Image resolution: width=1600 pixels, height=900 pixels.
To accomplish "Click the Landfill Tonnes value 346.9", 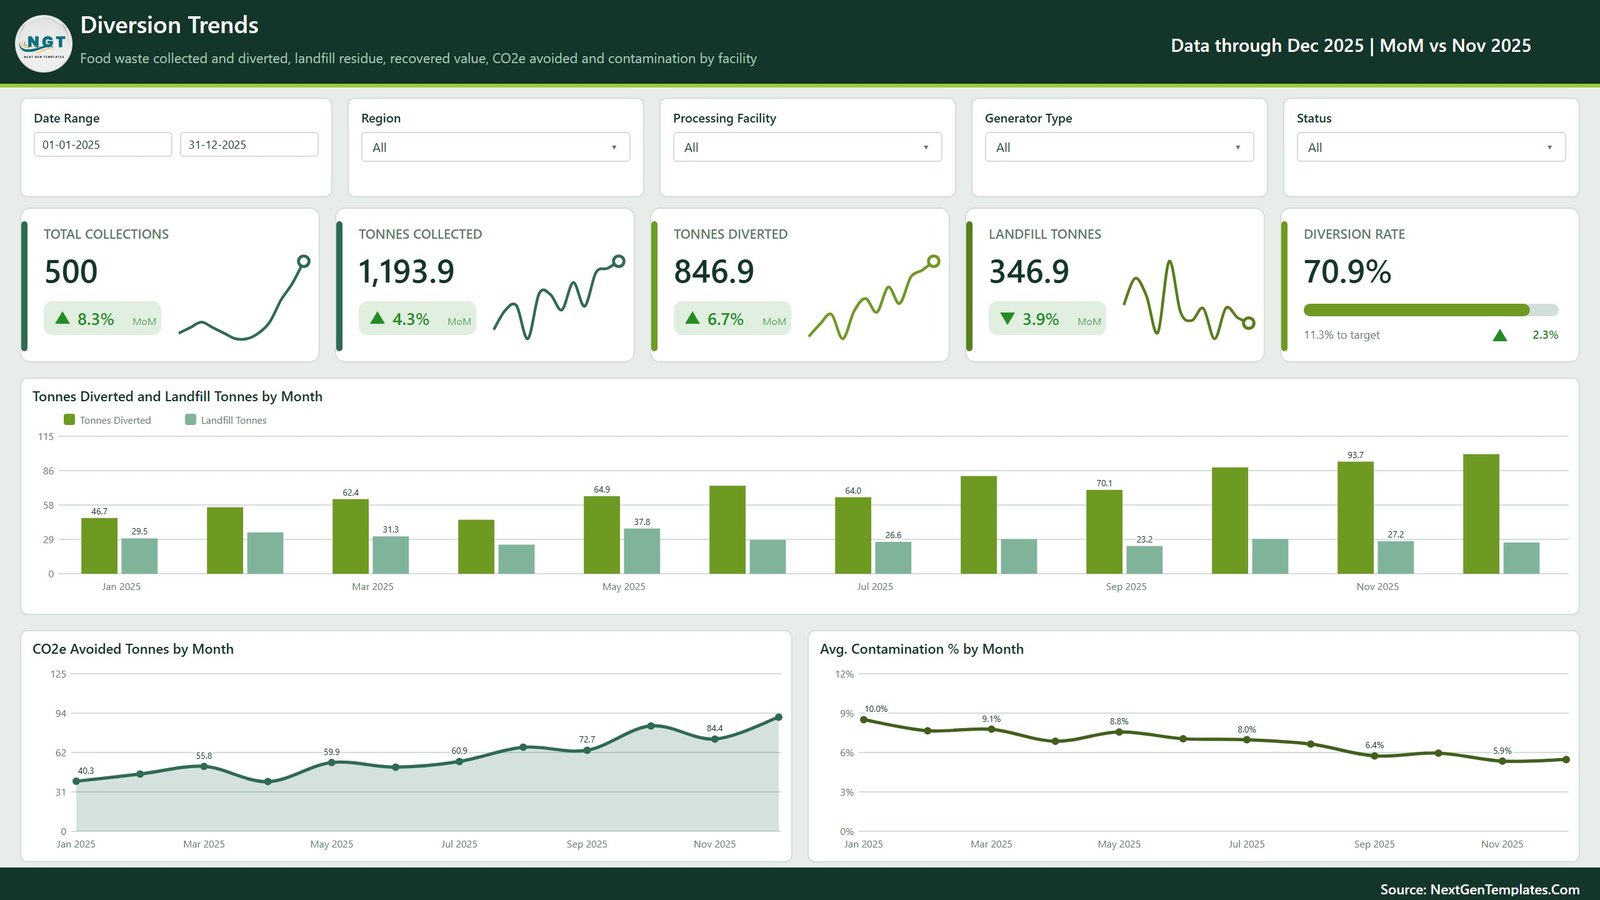I will tap(1029, 272).
